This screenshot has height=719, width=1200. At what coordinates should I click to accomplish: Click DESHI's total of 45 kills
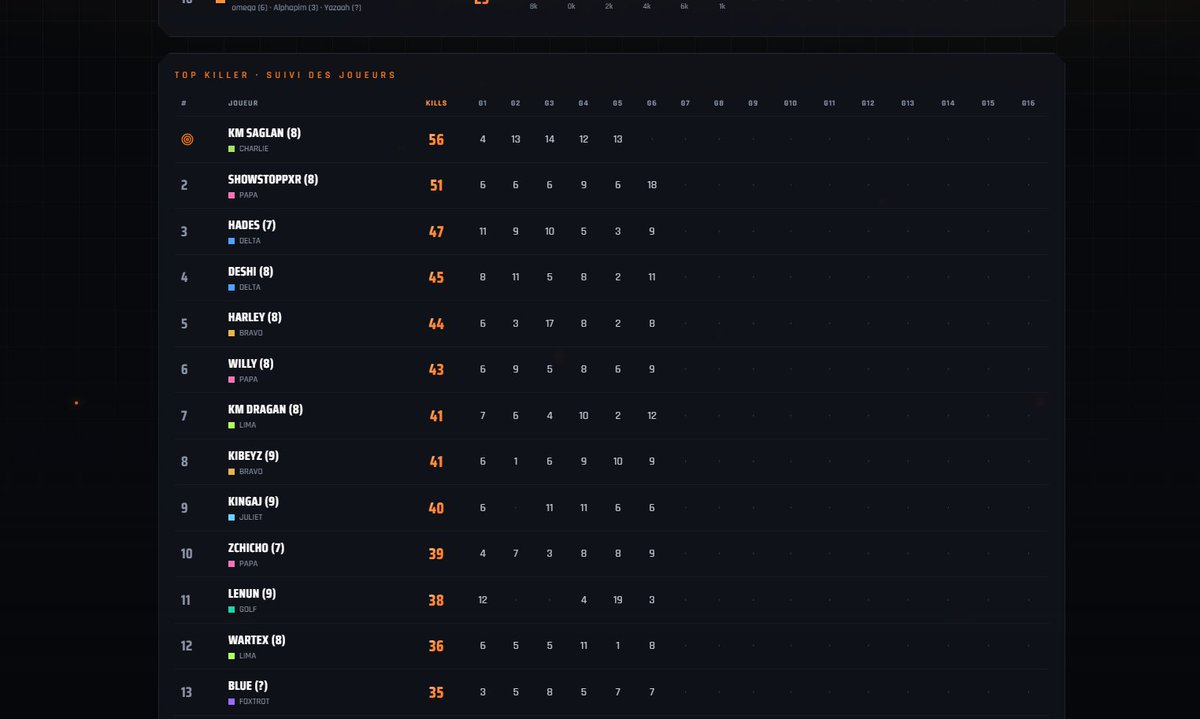(x=436, y=278)
